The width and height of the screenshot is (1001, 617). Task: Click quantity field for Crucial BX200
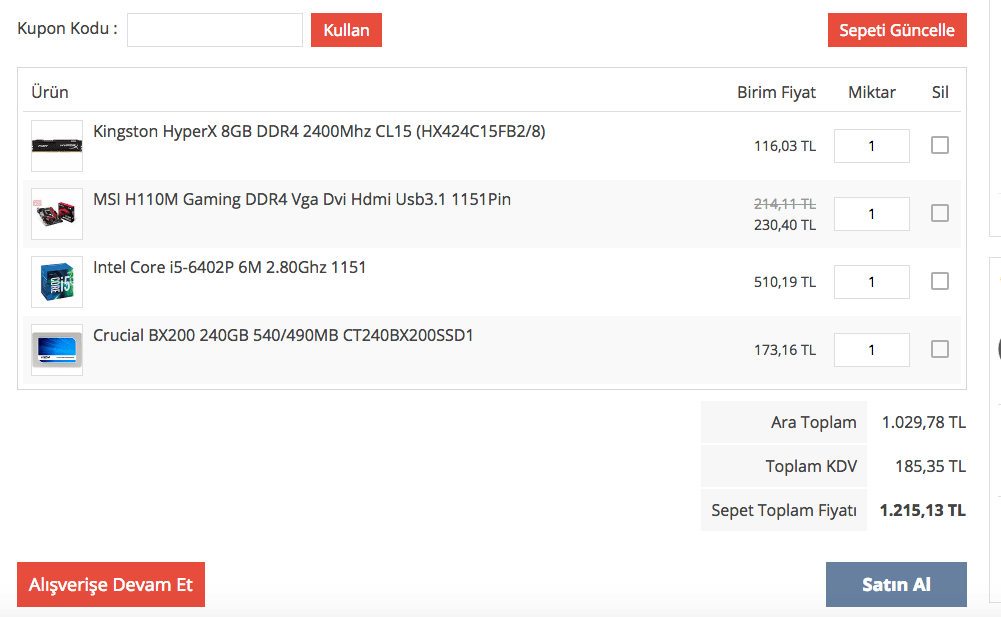click(x=871, y=350)
